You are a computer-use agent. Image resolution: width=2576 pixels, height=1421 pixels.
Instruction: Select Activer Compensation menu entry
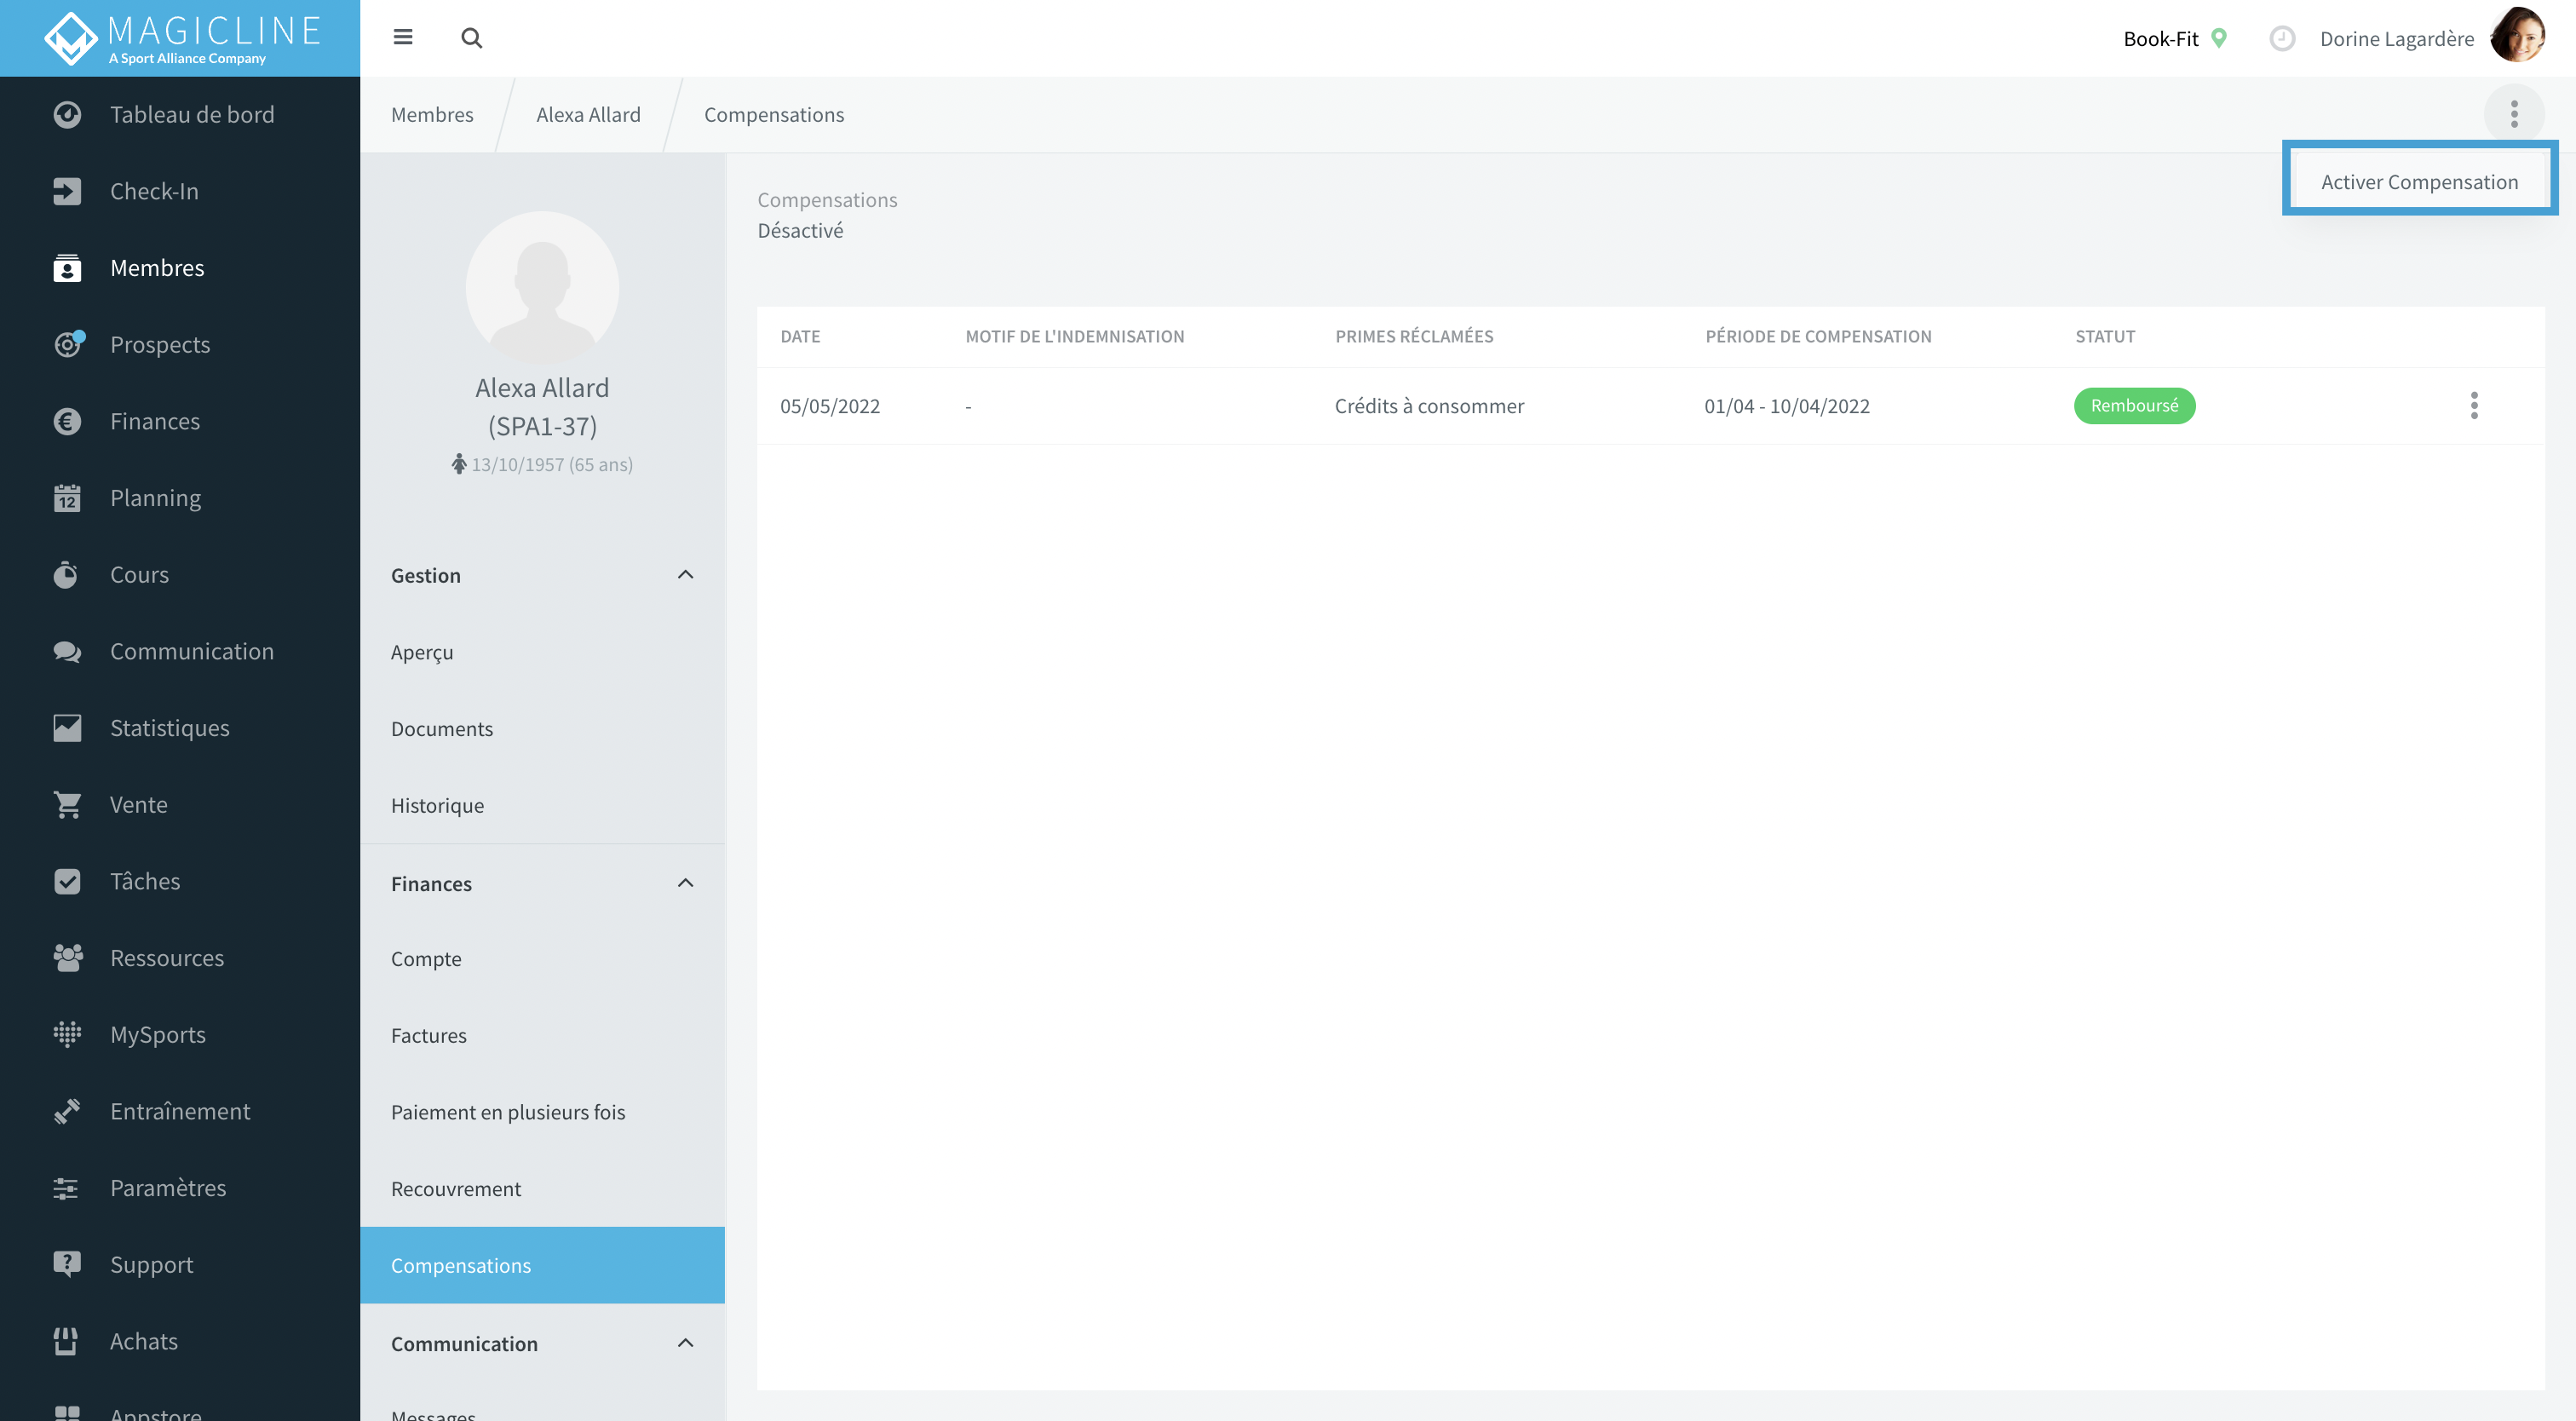coord(2418,181)
